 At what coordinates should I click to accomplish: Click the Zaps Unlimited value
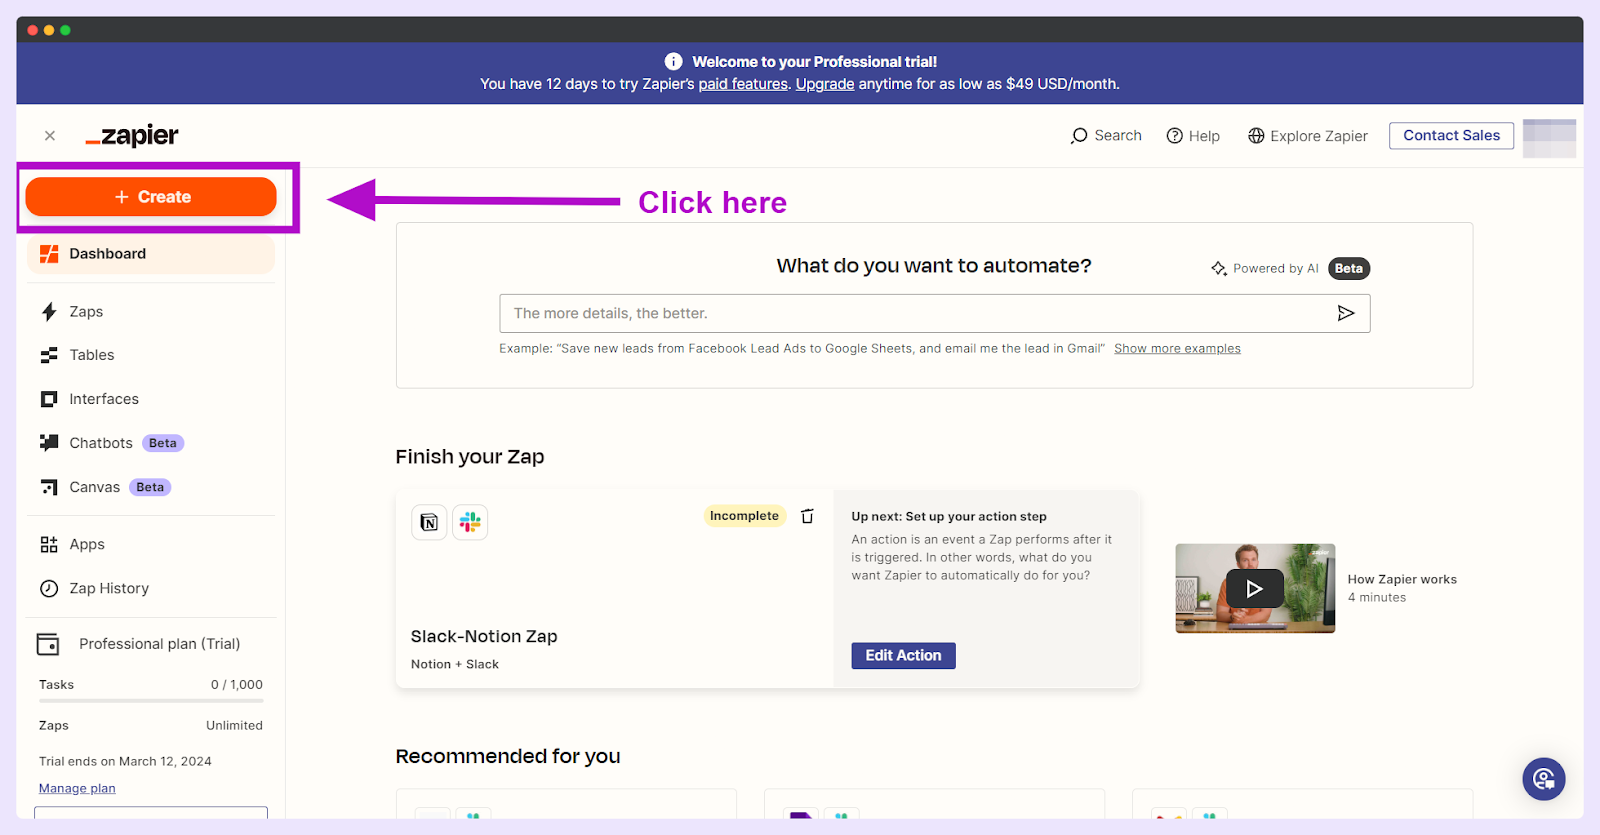[234, 725]
